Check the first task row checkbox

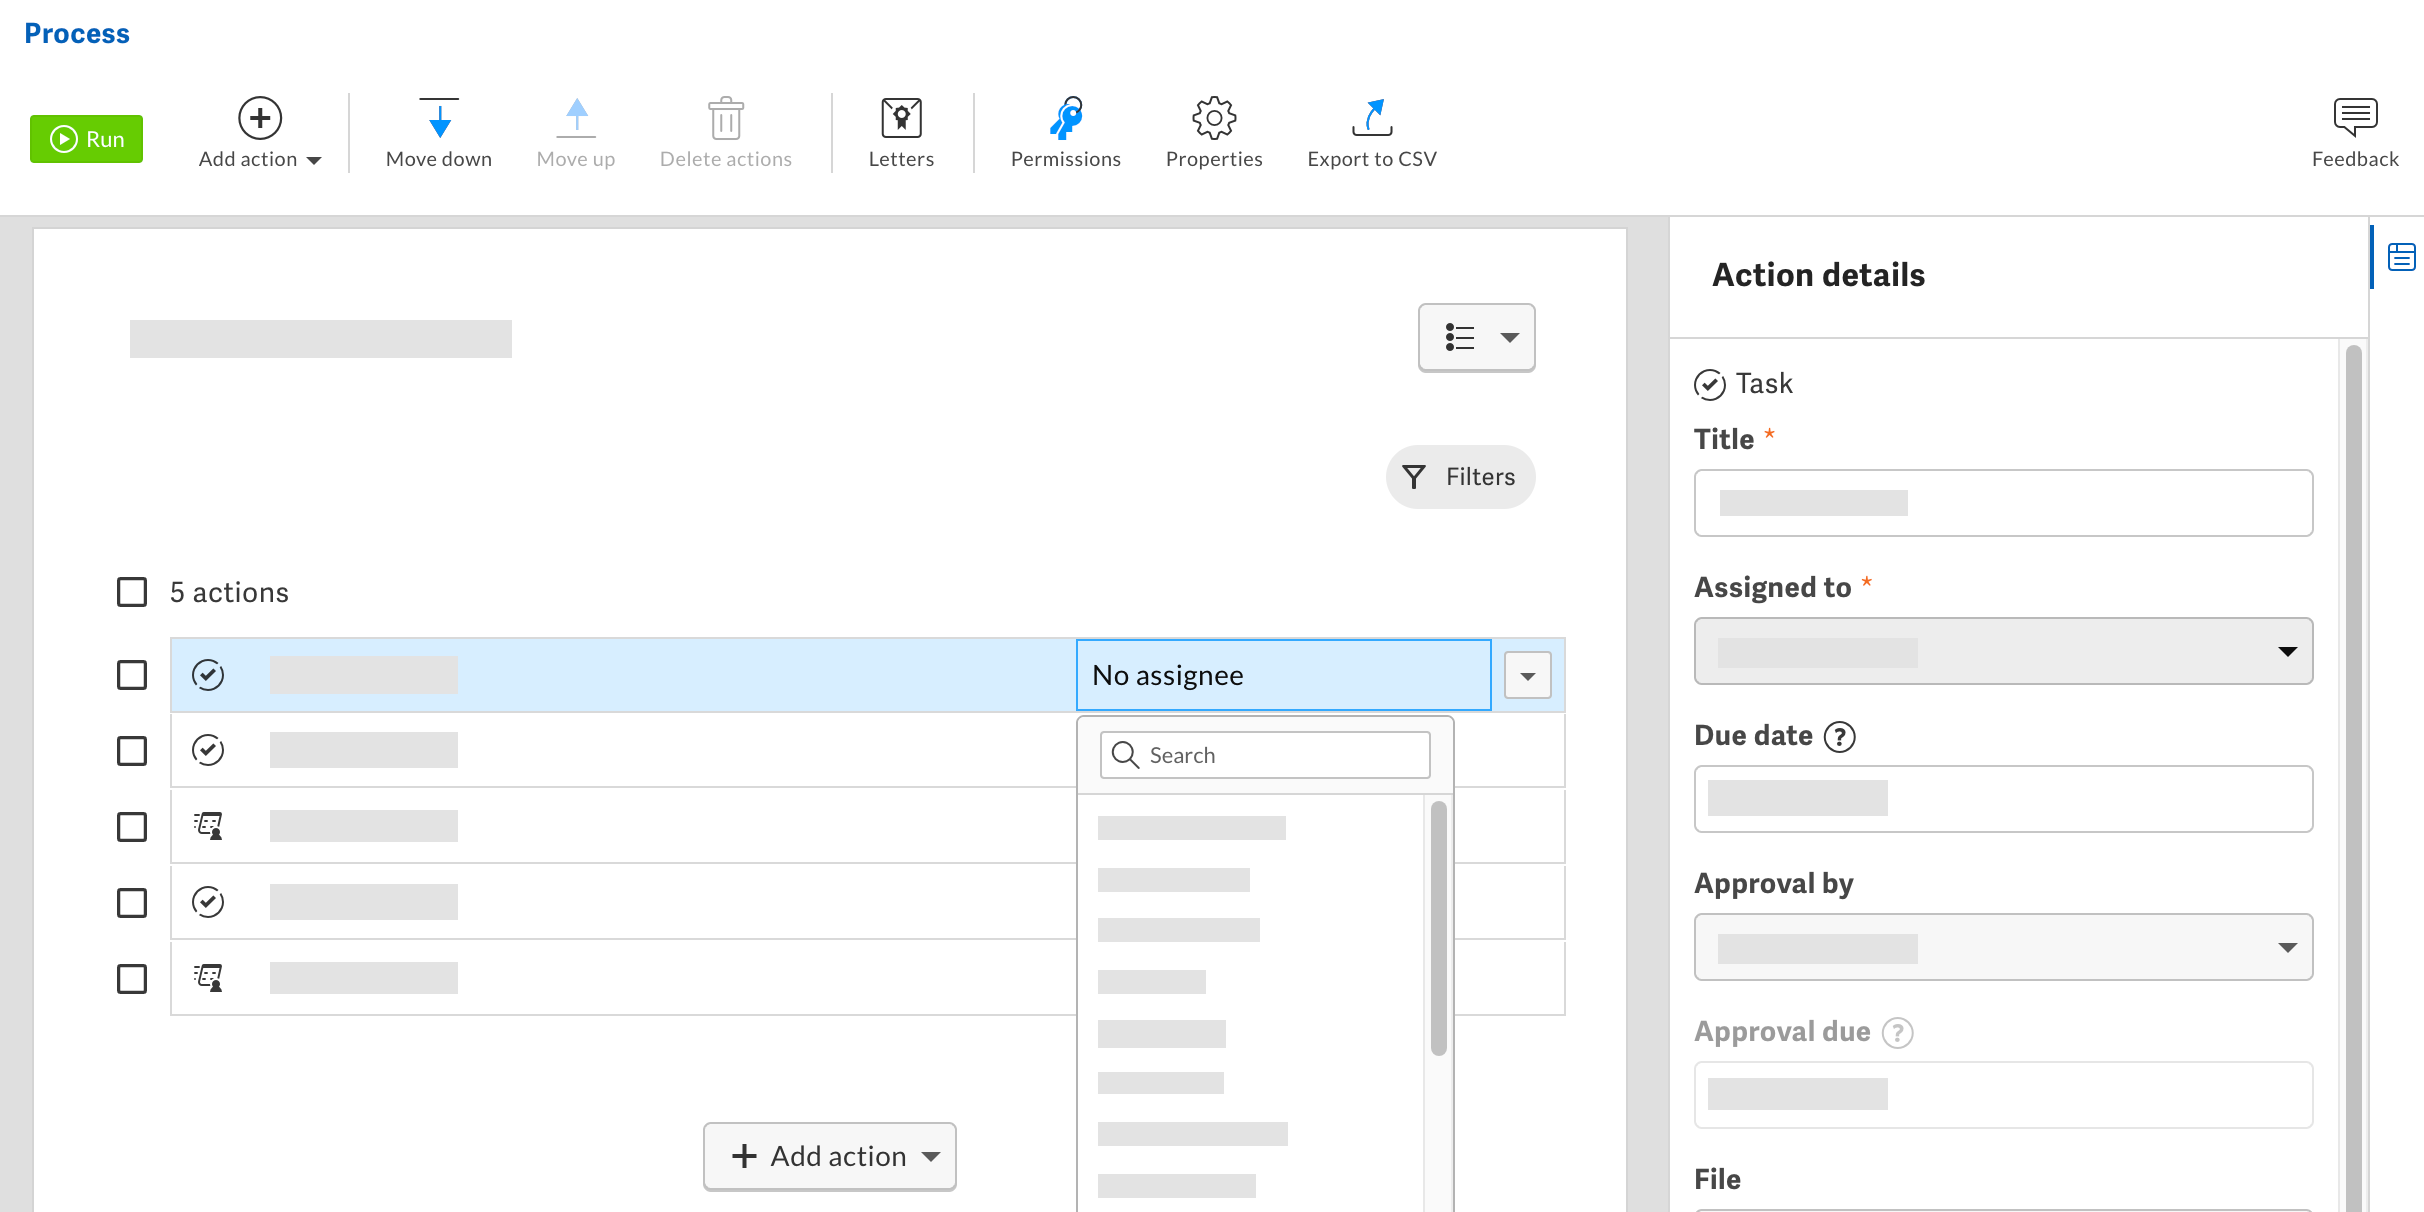(x=131, y=675)
